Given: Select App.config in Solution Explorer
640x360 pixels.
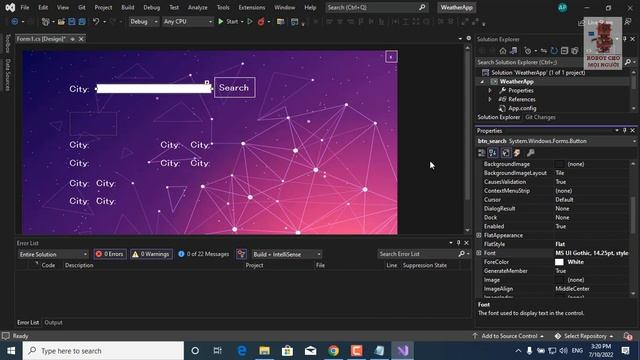Looking at the screenshot, I should click(522, 108).
